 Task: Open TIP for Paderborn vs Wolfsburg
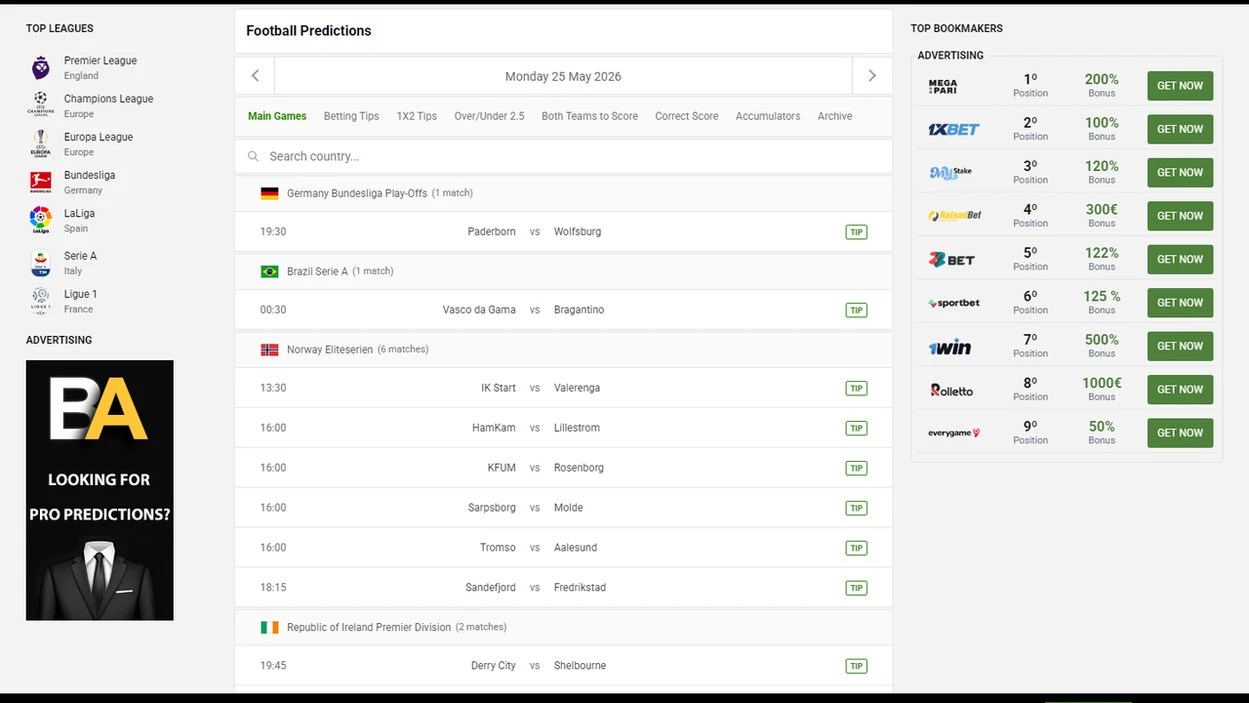856,232
